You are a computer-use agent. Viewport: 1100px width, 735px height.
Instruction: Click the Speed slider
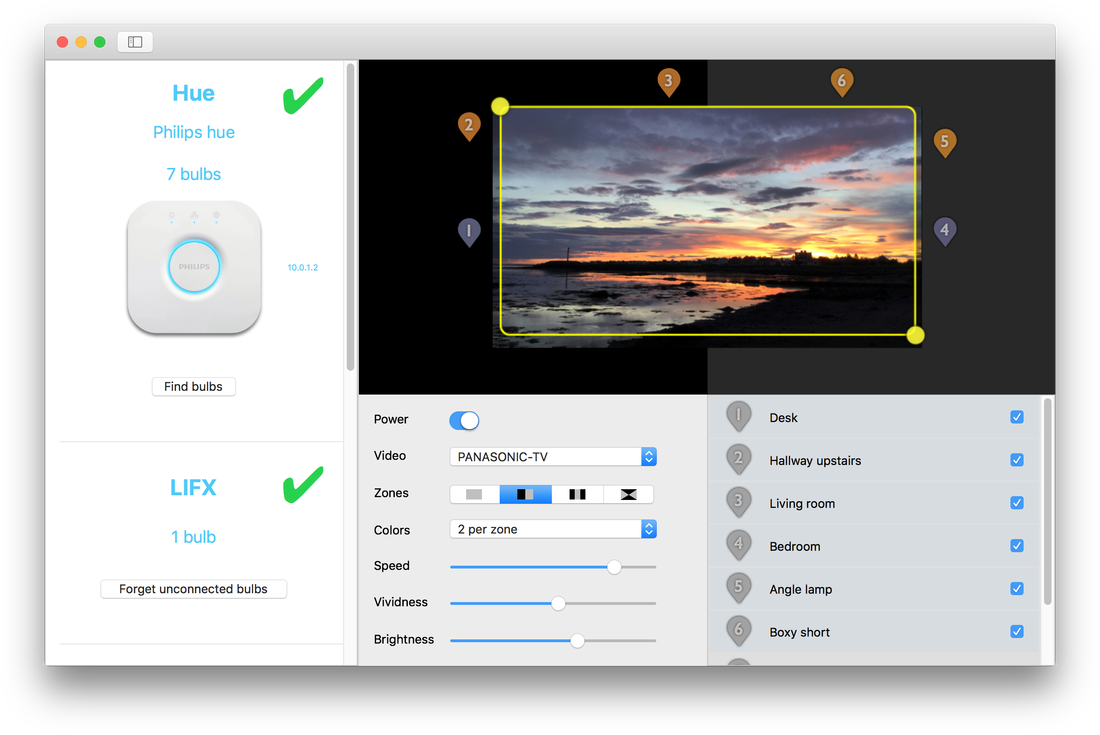[x=553, y=567]
